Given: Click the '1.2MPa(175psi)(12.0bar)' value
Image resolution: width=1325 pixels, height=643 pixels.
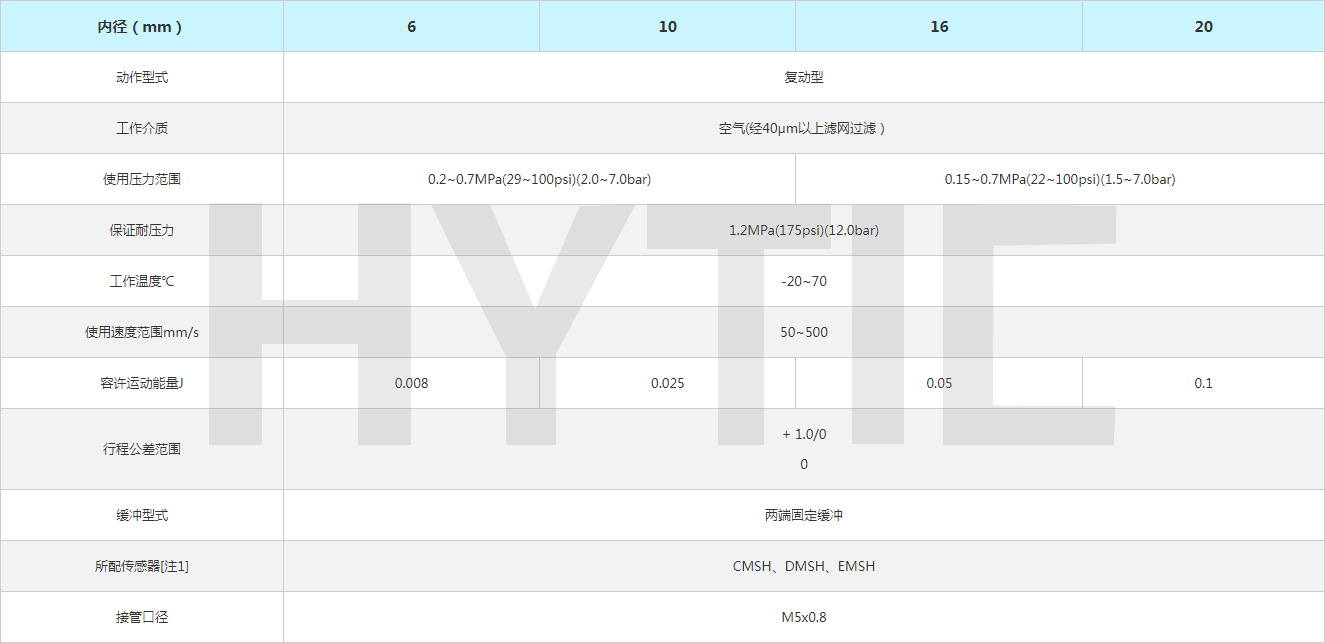Looking at the screenshot, I should tap(804, 230).
